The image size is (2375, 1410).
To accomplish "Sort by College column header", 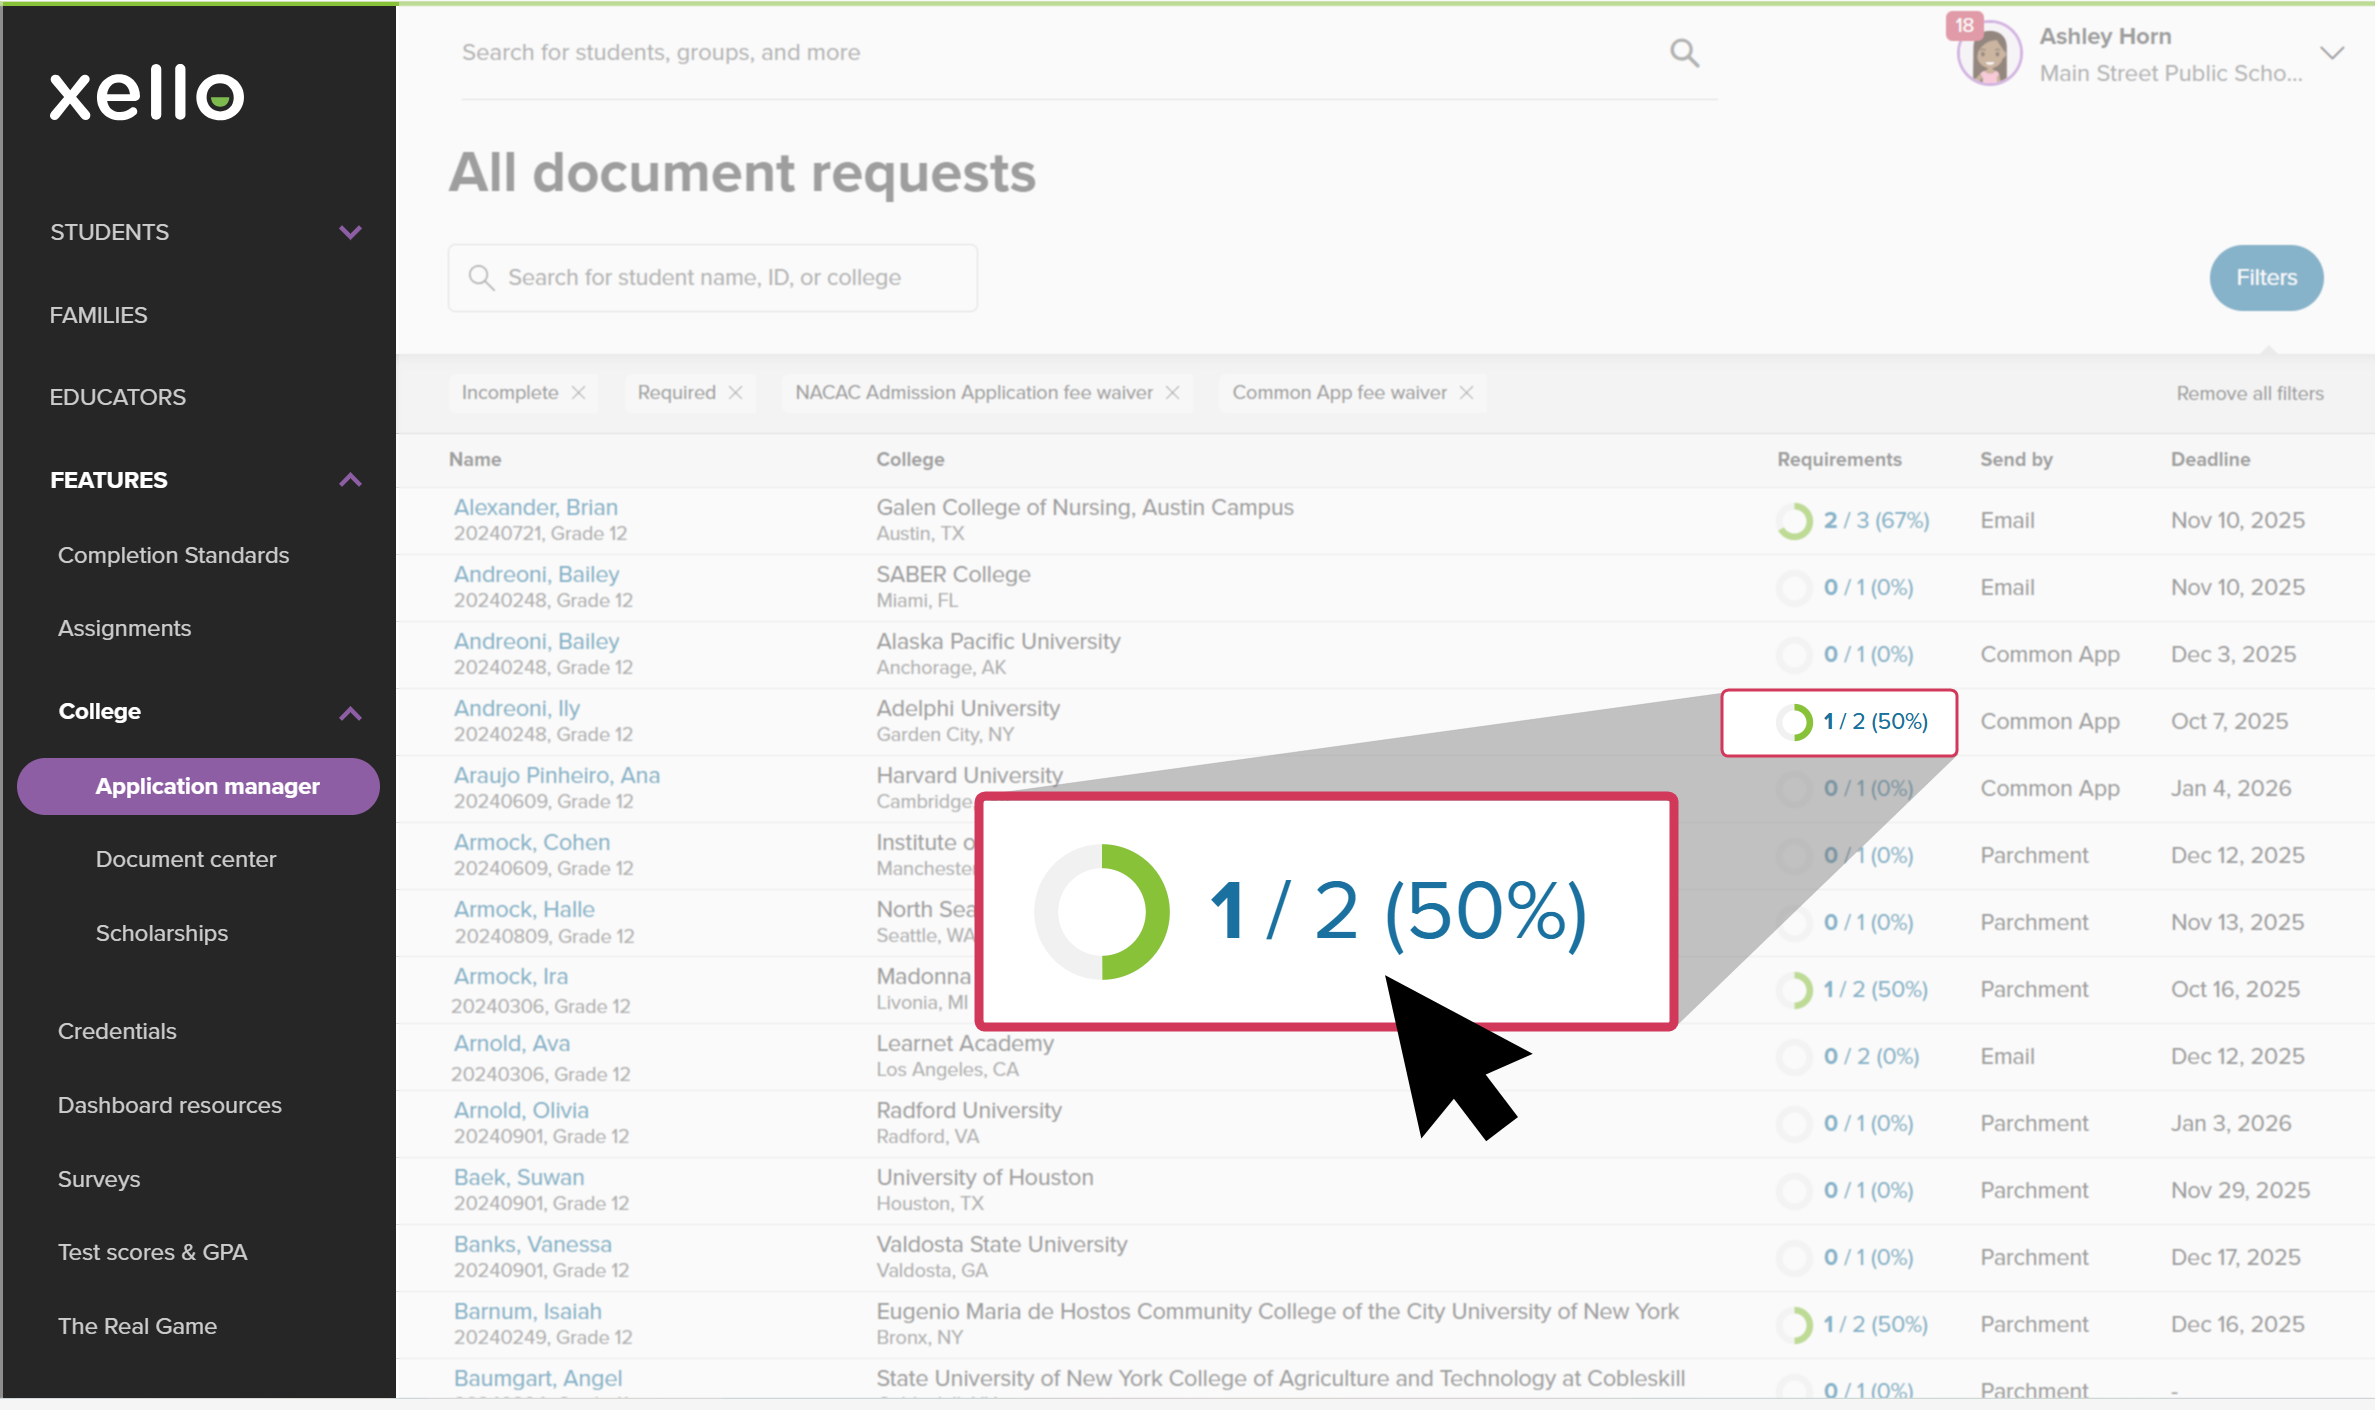I will (x=910, y=459).
